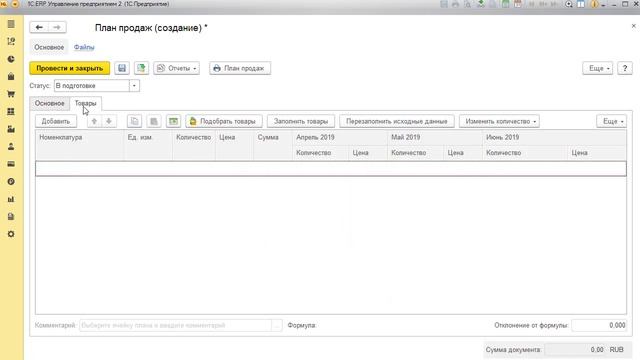Viewport: 640px width, 360px height.
Task: Open the gear administration section in sidebar
Action: click(x=11, y=234)
